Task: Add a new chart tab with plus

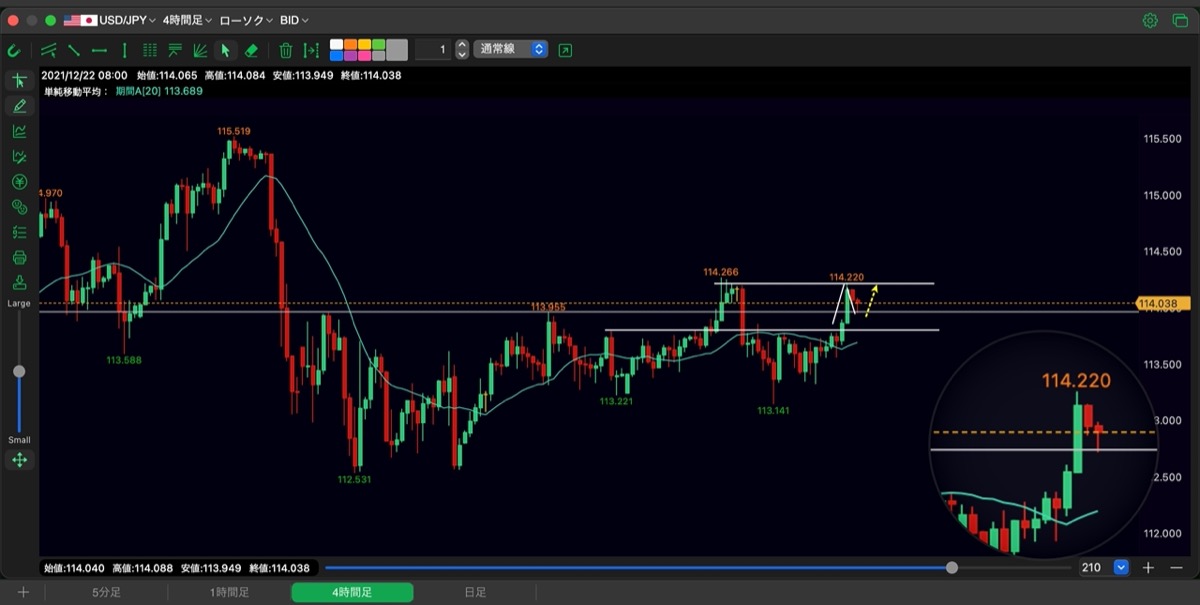Action: tap(23, 592)
